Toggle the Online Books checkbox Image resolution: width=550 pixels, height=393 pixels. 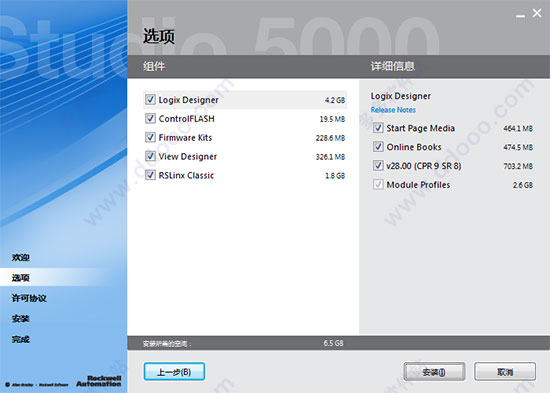coord(378,147)
